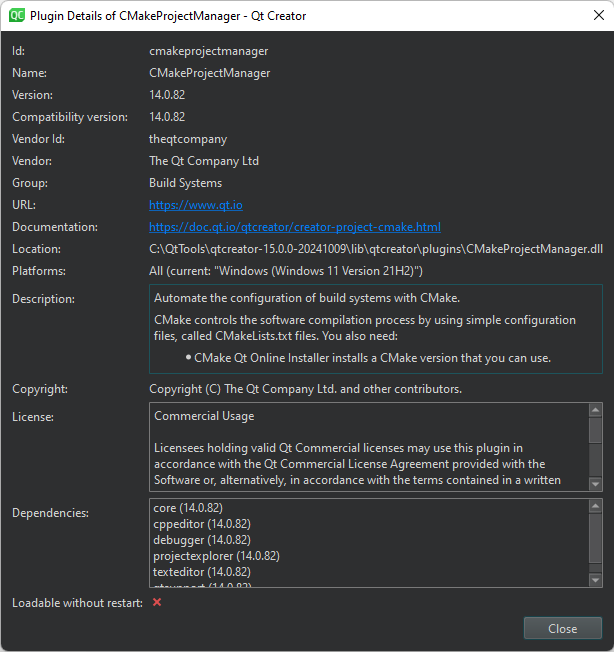Click the License box scrollbar thumb

596,431
